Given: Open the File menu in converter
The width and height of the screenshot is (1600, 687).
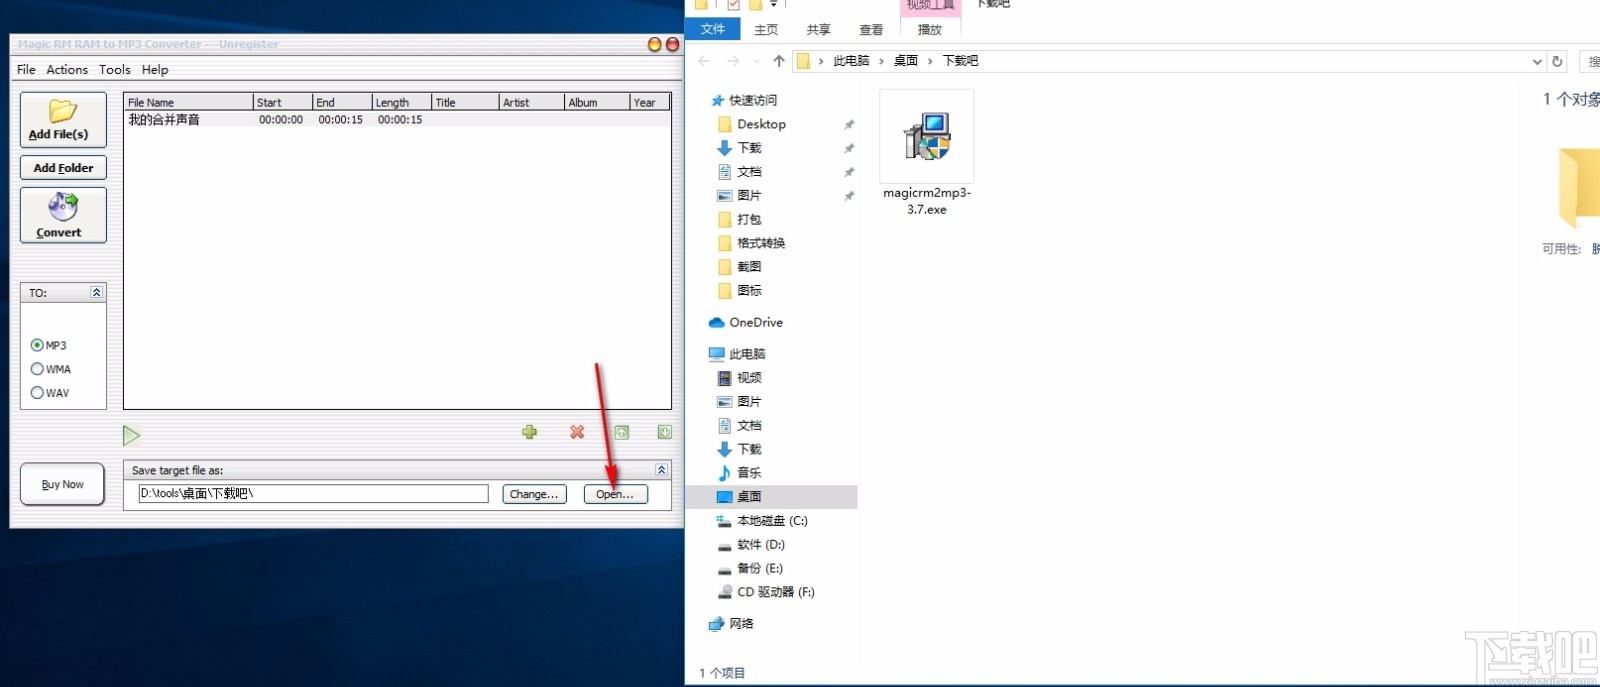Looking at the screenshot, I should click(26, 69).
